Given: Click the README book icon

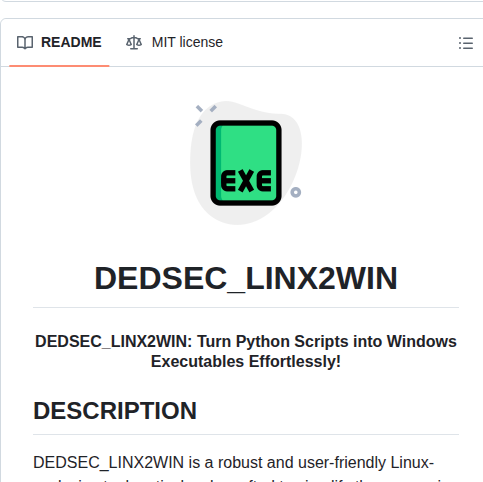Looking at the screenshot, I should (x=25, y=43).
